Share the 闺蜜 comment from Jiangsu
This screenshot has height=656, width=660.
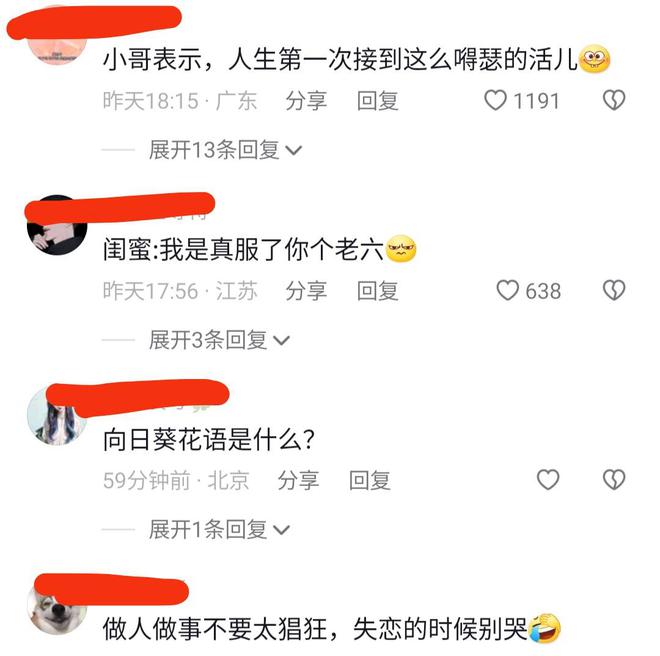click(306, 291)
